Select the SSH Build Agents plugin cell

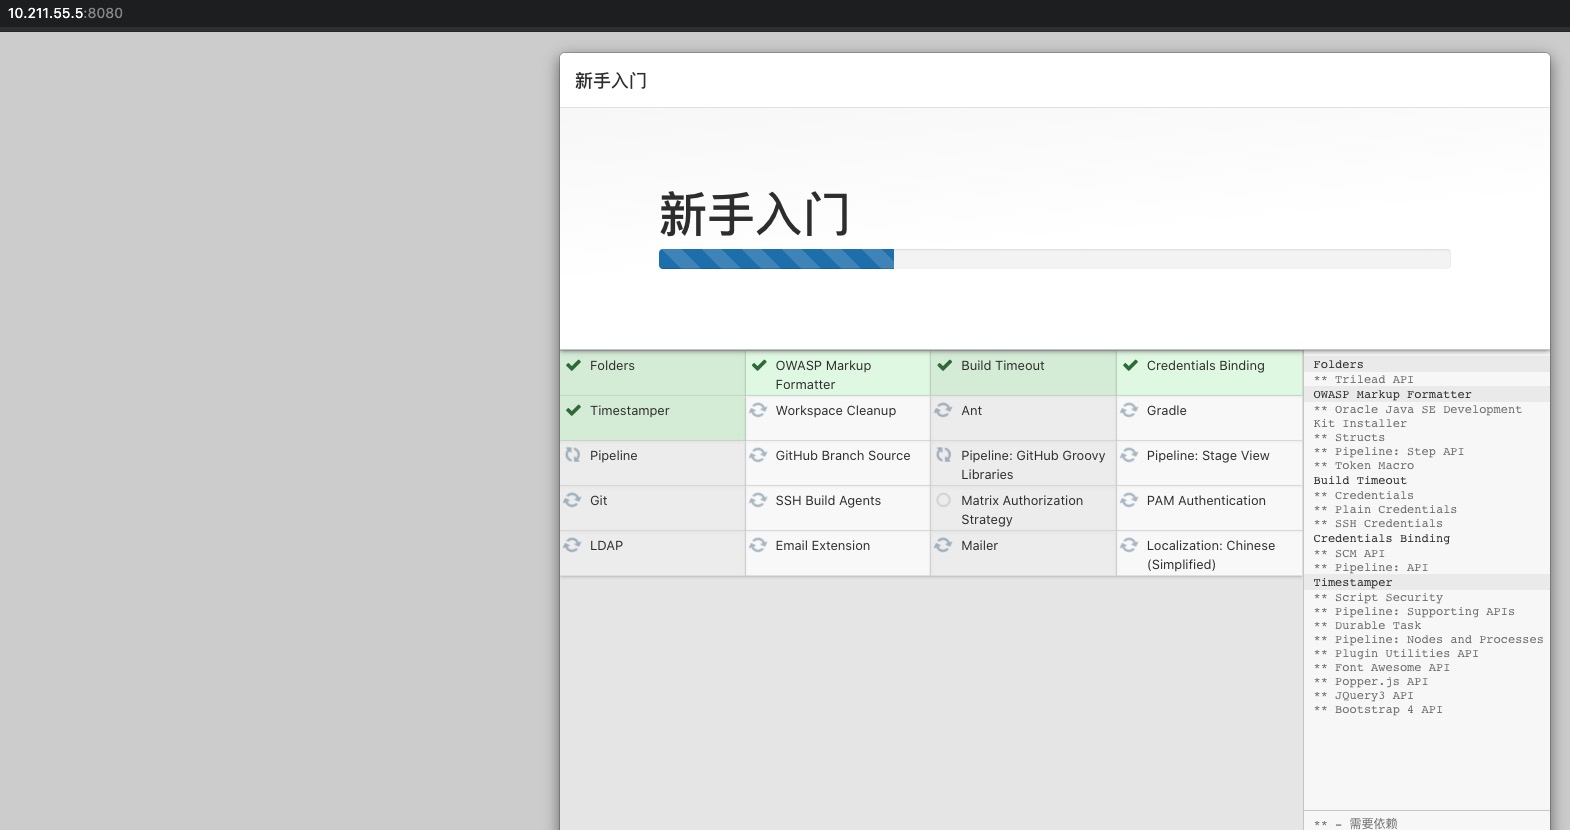point(837,508)
